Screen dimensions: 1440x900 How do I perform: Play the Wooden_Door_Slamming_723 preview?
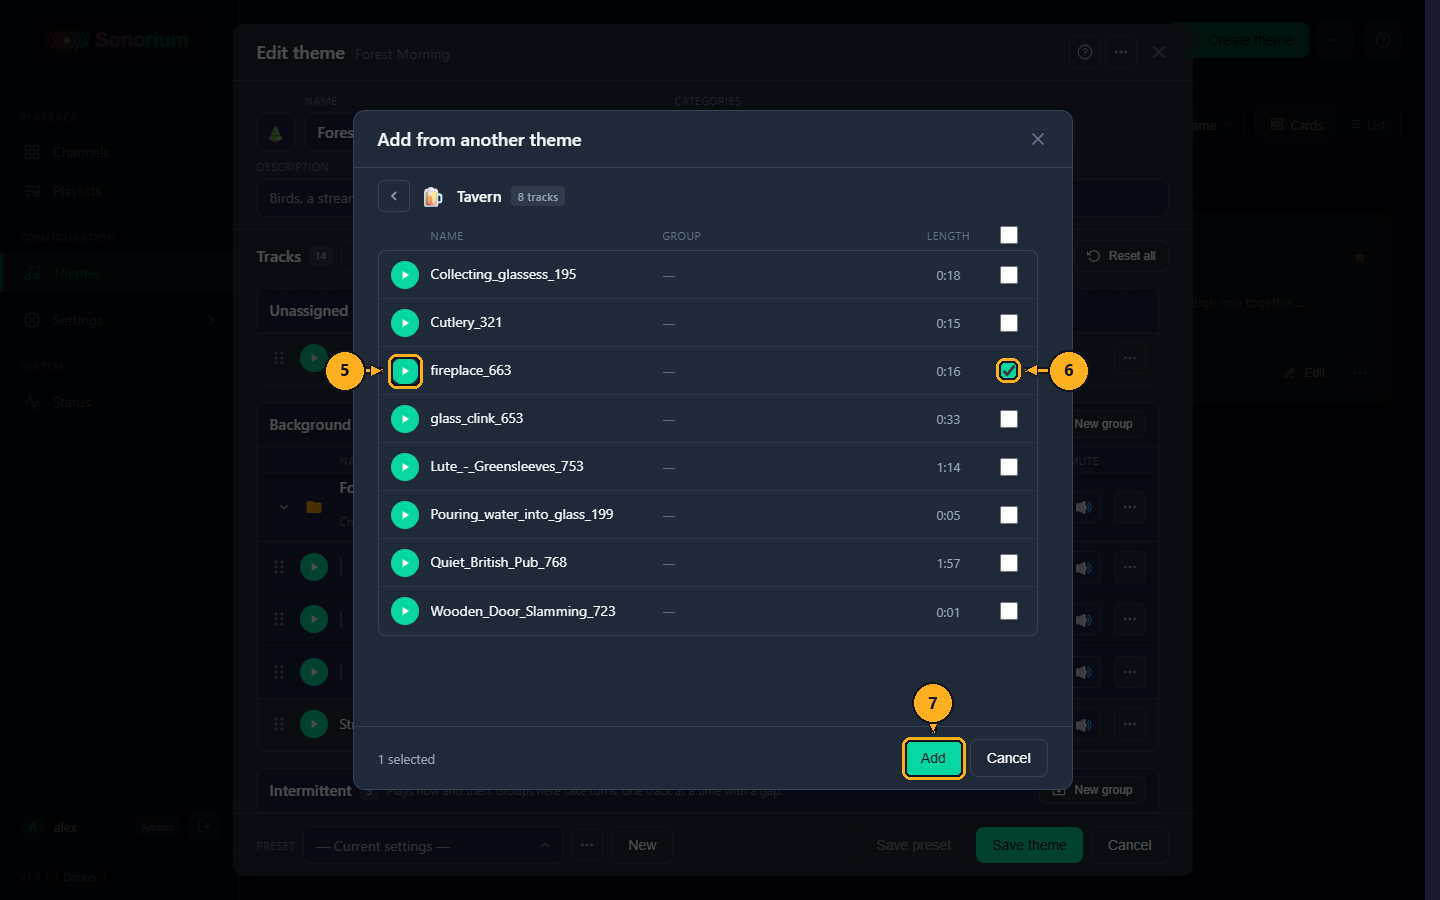(405, 611)
